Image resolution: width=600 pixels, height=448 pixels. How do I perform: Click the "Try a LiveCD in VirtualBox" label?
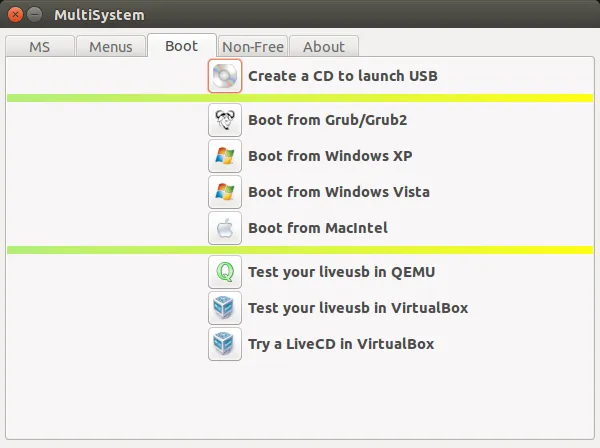click(341, 344)
